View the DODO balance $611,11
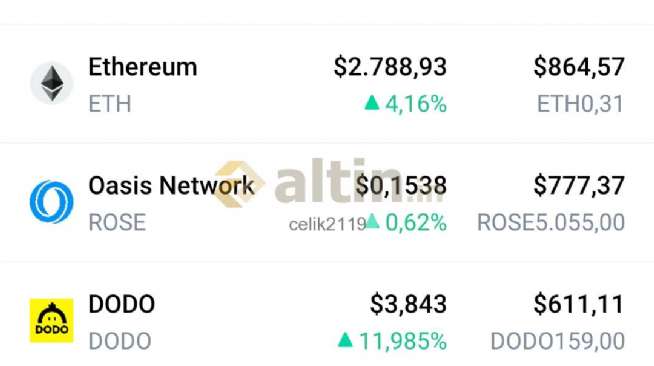This screenshot has height=366, width=654. point(579,304)
